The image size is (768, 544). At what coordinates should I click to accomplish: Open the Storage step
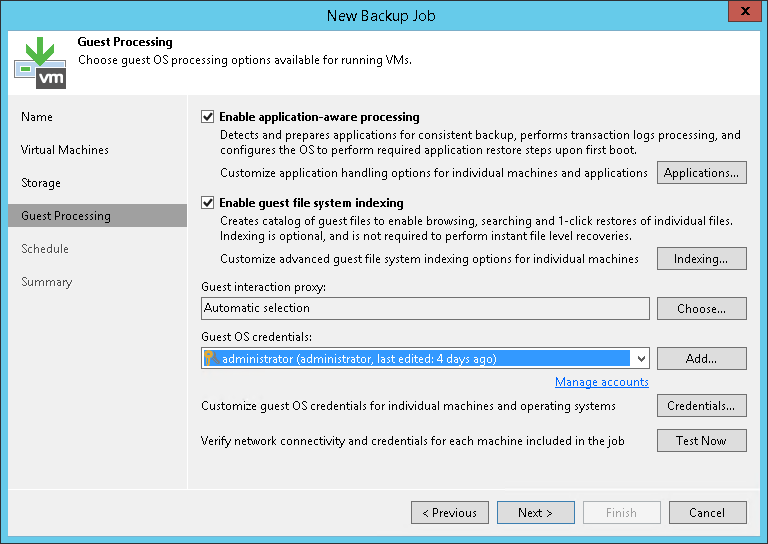pos(41,183)
